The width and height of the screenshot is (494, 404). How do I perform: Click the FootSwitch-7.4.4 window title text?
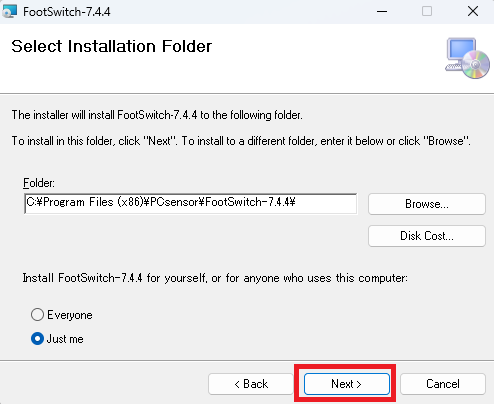pyautogui.click(x=67, y=12)
